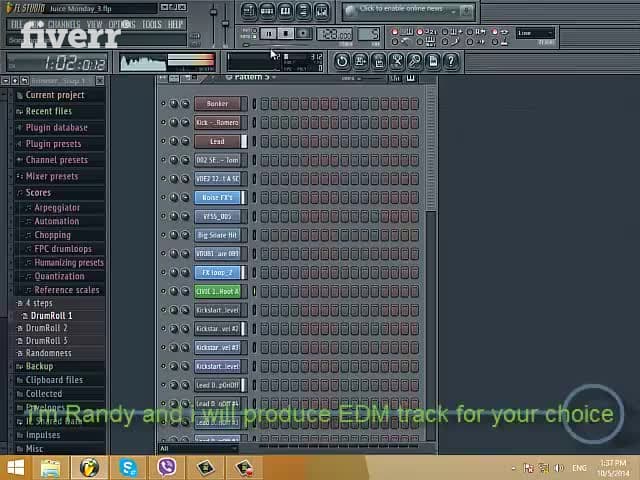Select DrumRoll 2 score in browser
This screenshot has width=640, height=480.
point(46,328)
